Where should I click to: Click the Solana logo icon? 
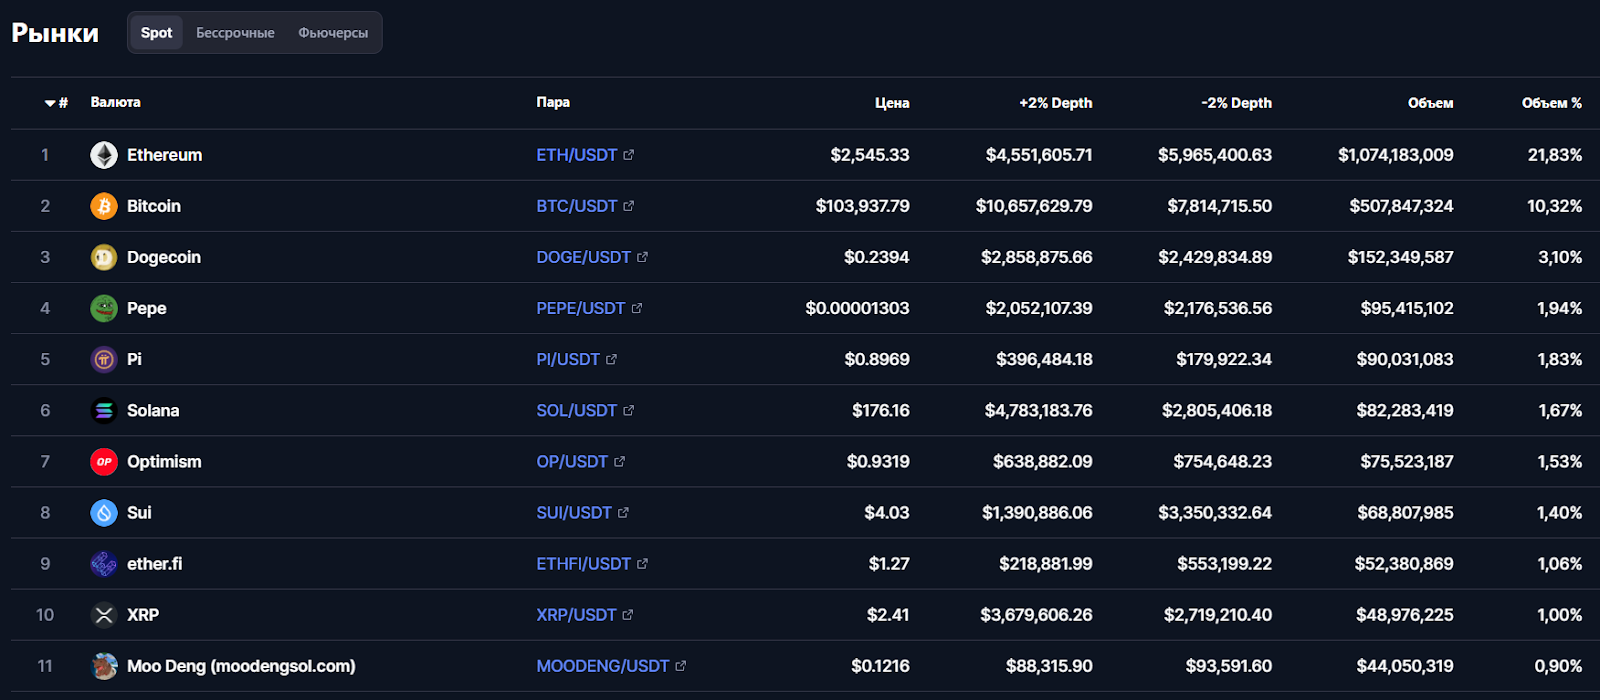click(x=104, y=410)
